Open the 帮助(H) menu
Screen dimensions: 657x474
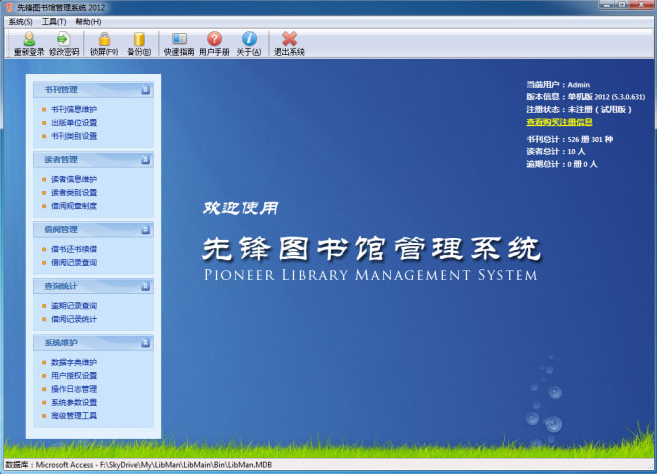coord(88,22)
